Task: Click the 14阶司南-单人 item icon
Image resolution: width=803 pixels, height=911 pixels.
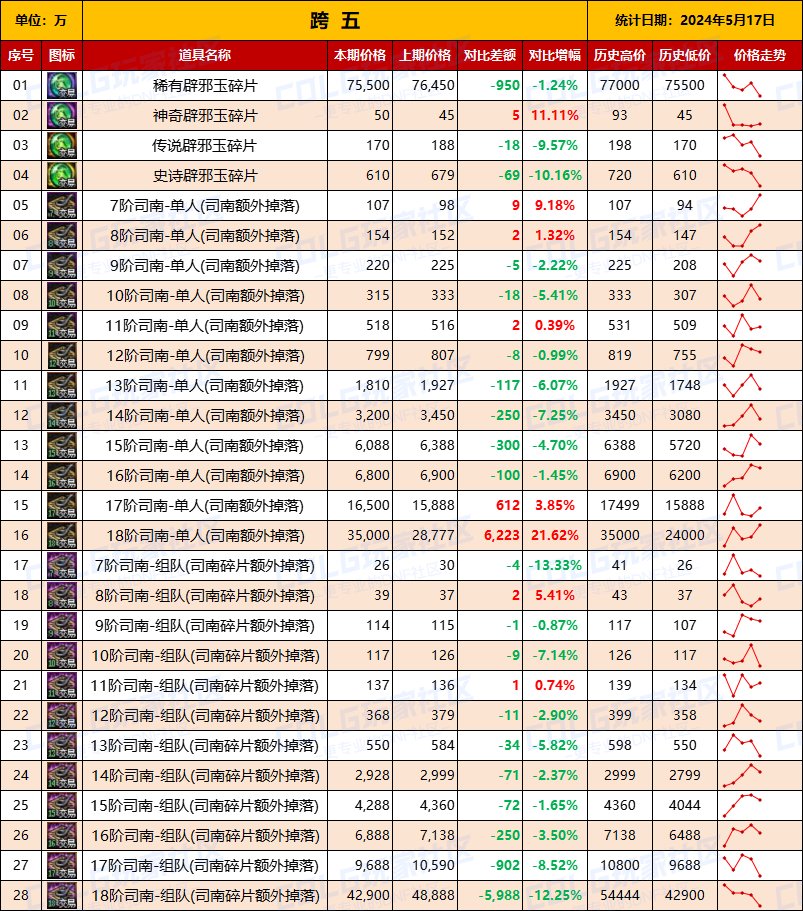Action: [x=62, y=415]
